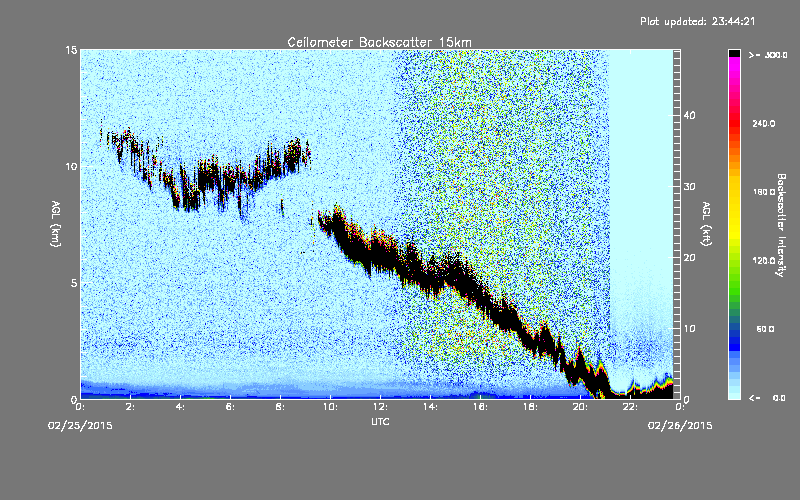The image size is (800, 500).
Task: Click the '<= 0.0' colorbar minimum label
Action: (767, 398)
